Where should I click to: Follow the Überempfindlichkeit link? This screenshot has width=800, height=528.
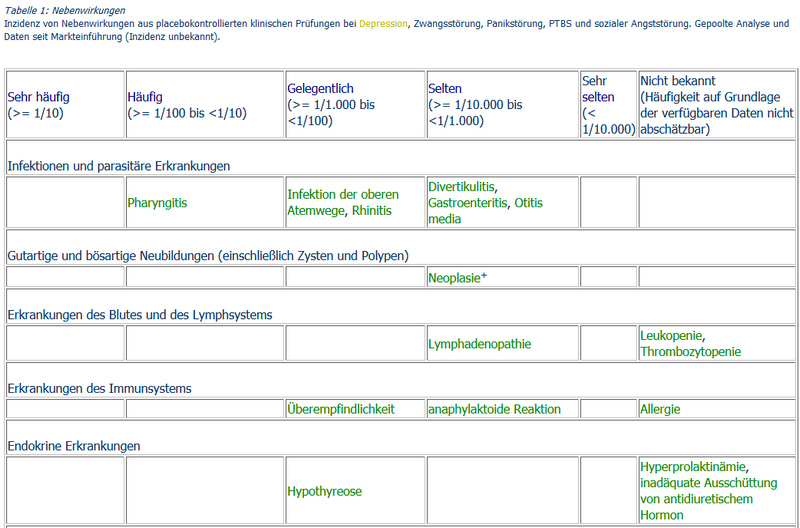pos(341,409)
